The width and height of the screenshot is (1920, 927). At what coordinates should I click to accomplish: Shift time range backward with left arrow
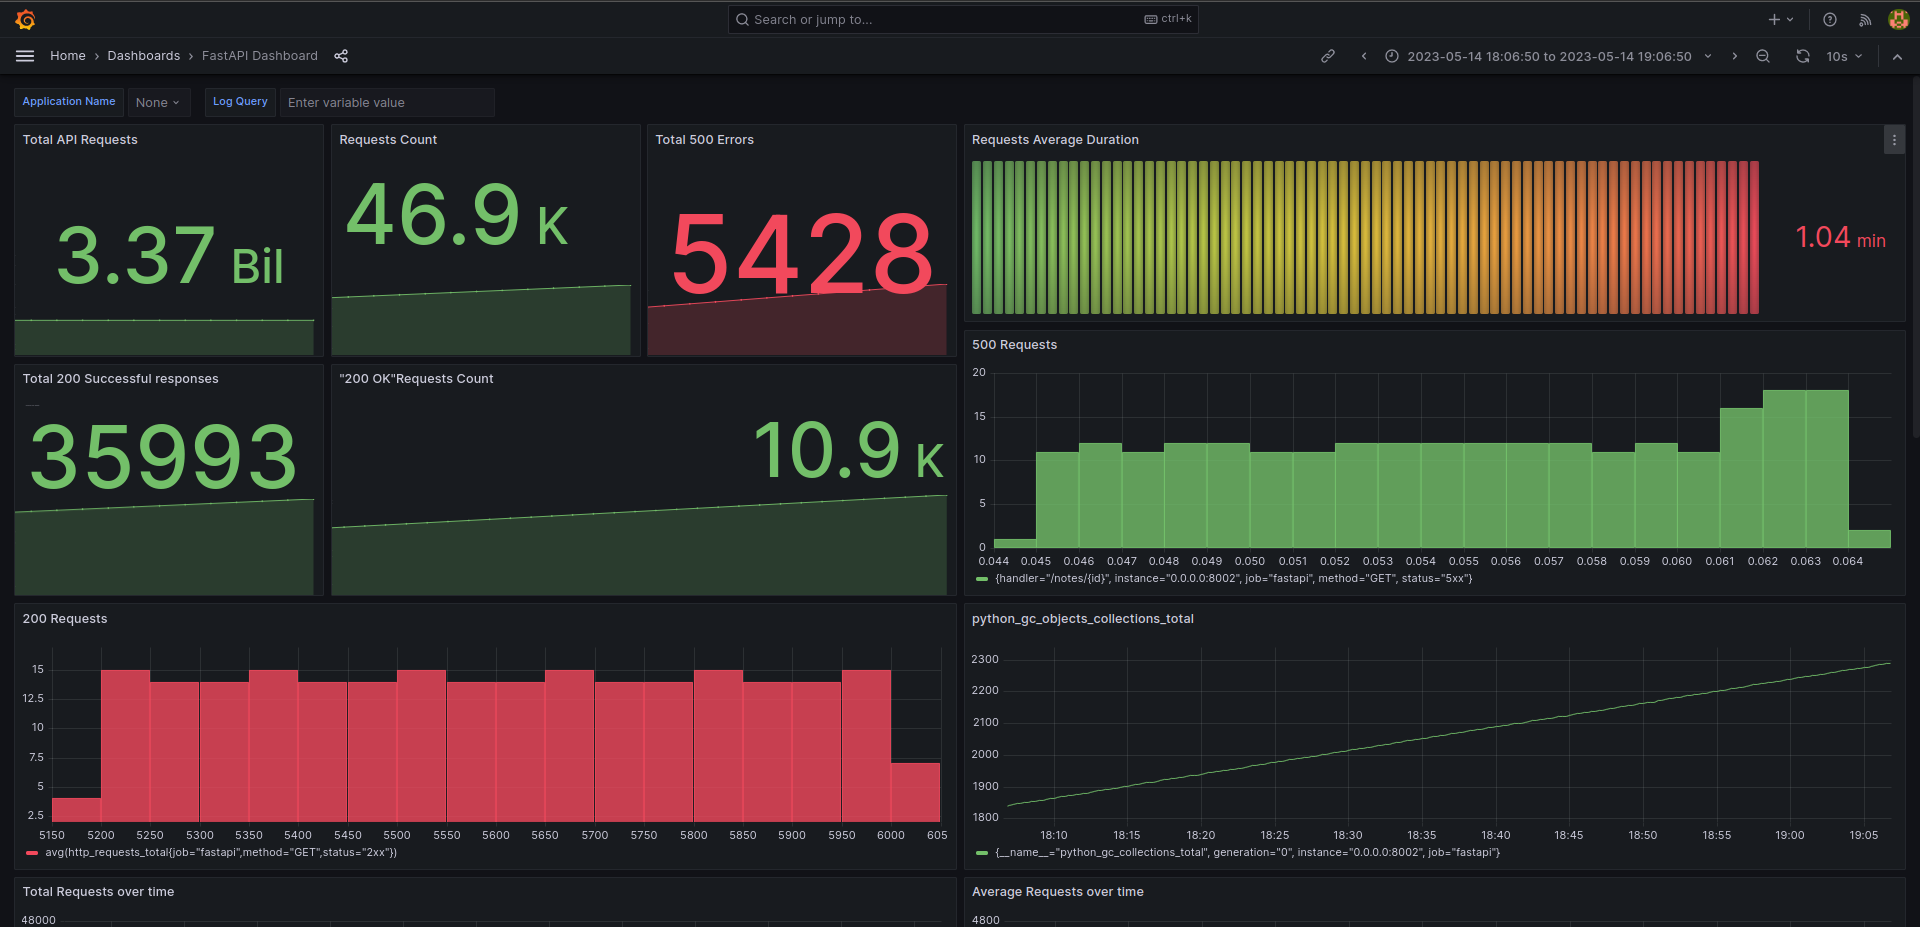(x=1364, y=56)
